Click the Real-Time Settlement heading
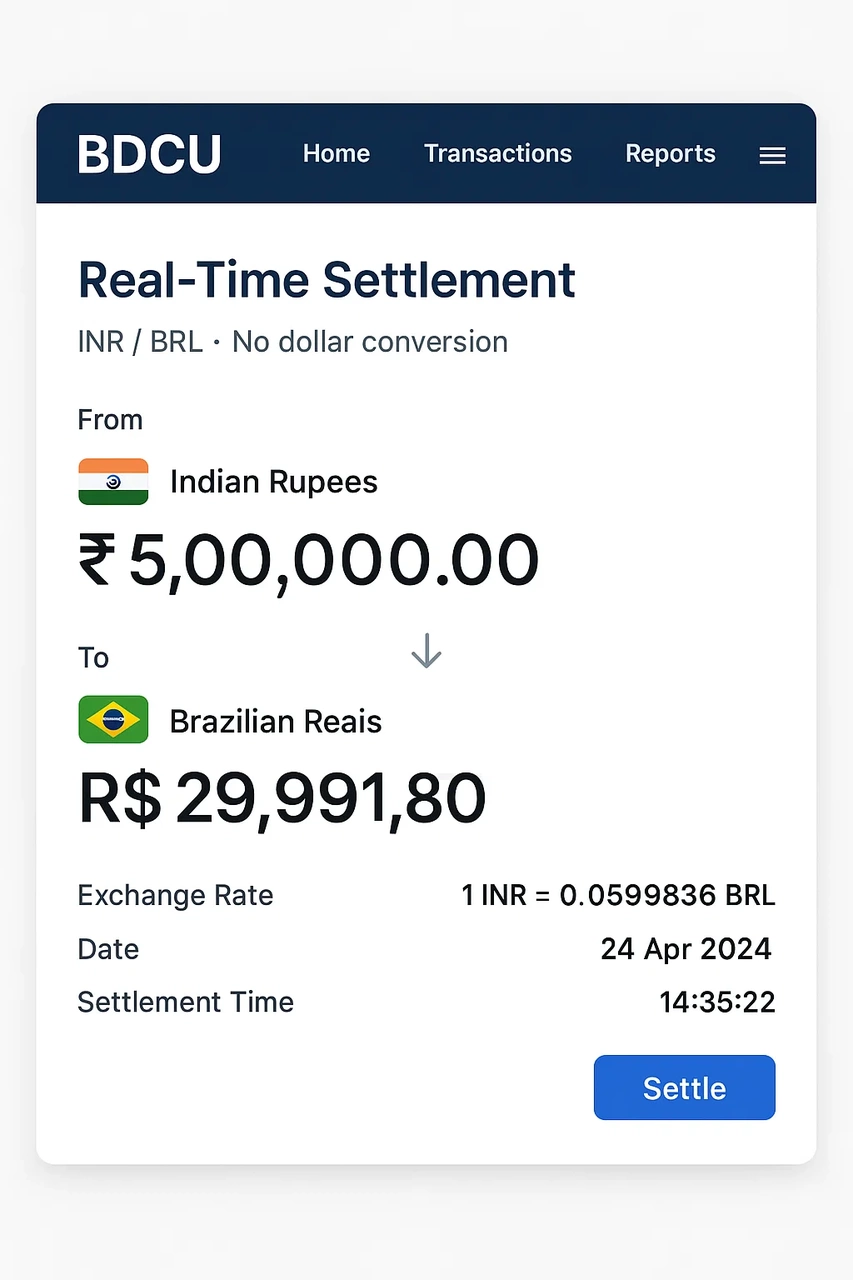Viewport: 853px width, 1280px height. coord(327,280)
